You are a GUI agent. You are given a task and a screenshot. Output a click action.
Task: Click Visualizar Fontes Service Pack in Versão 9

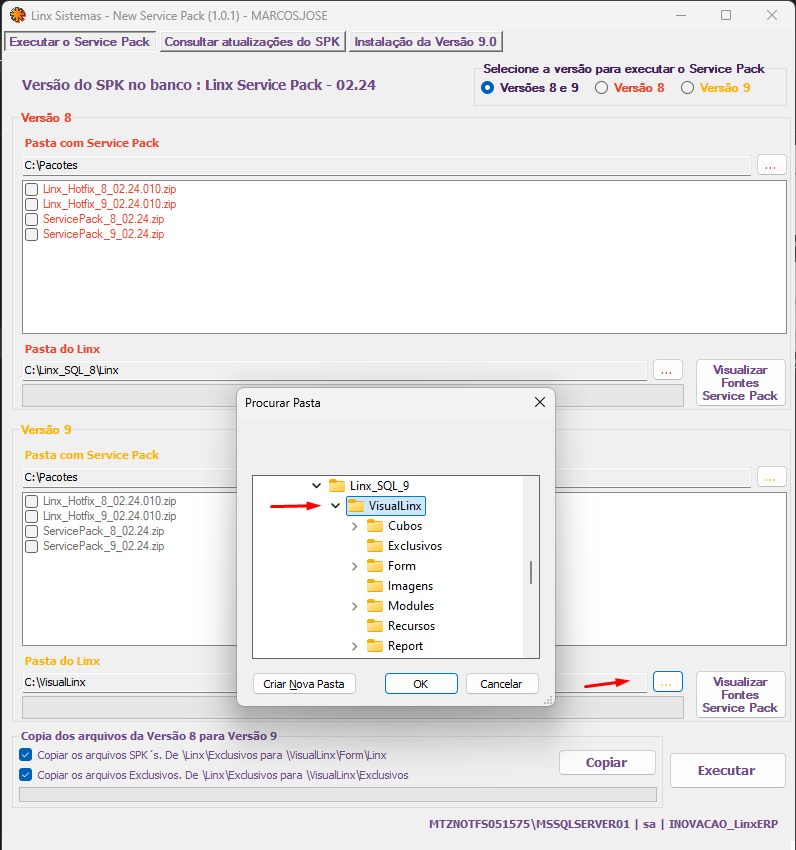point(741,694)
